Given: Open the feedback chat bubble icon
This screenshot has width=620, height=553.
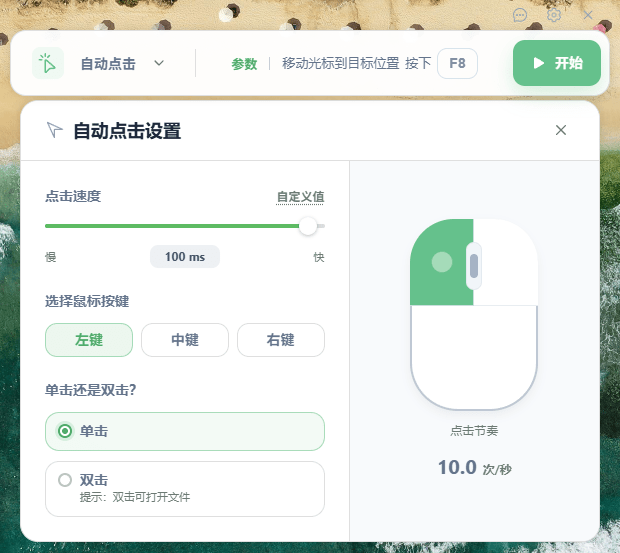Looking at the screenshot, I should [x=520, y=15].
